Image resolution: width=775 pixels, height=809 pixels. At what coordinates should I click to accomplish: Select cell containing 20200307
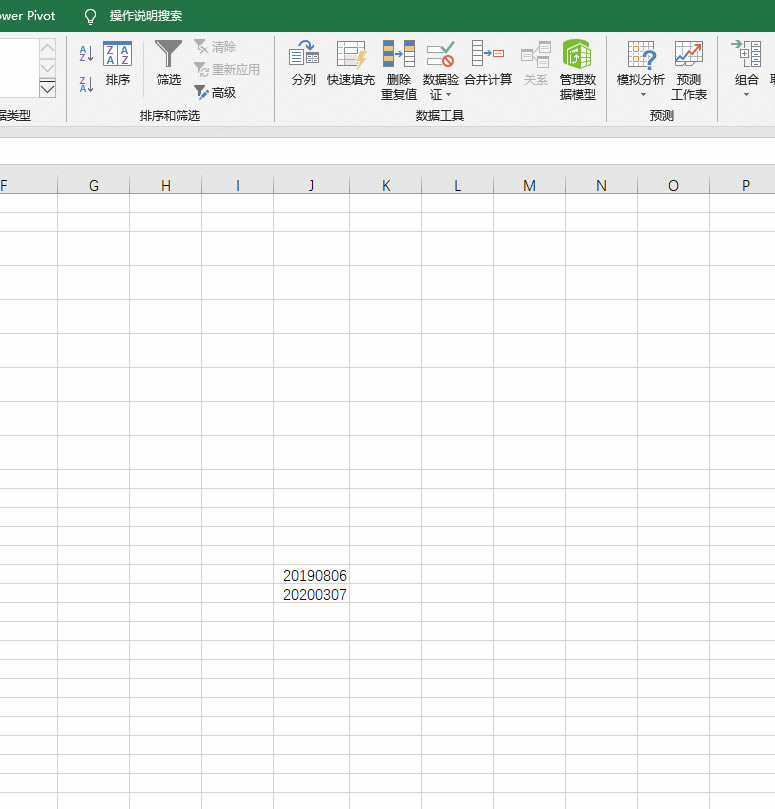(311, 594)
